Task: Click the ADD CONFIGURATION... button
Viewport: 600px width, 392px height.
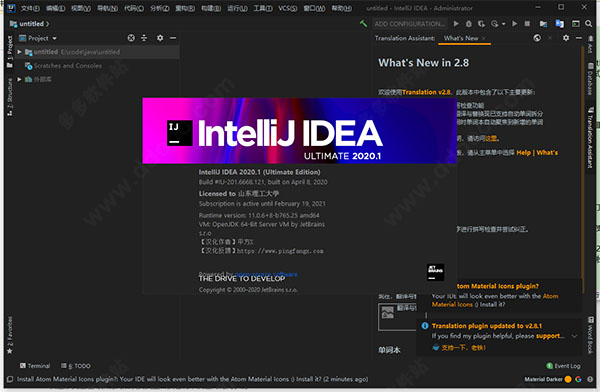Action: [409, 24]
